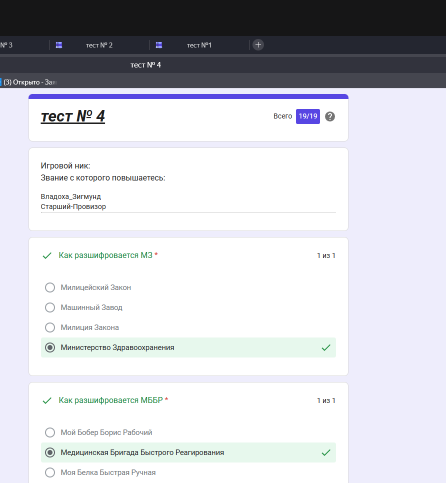
Task: Click the forms icon on тест № 2 tab
Action: [x=59, y=45]
